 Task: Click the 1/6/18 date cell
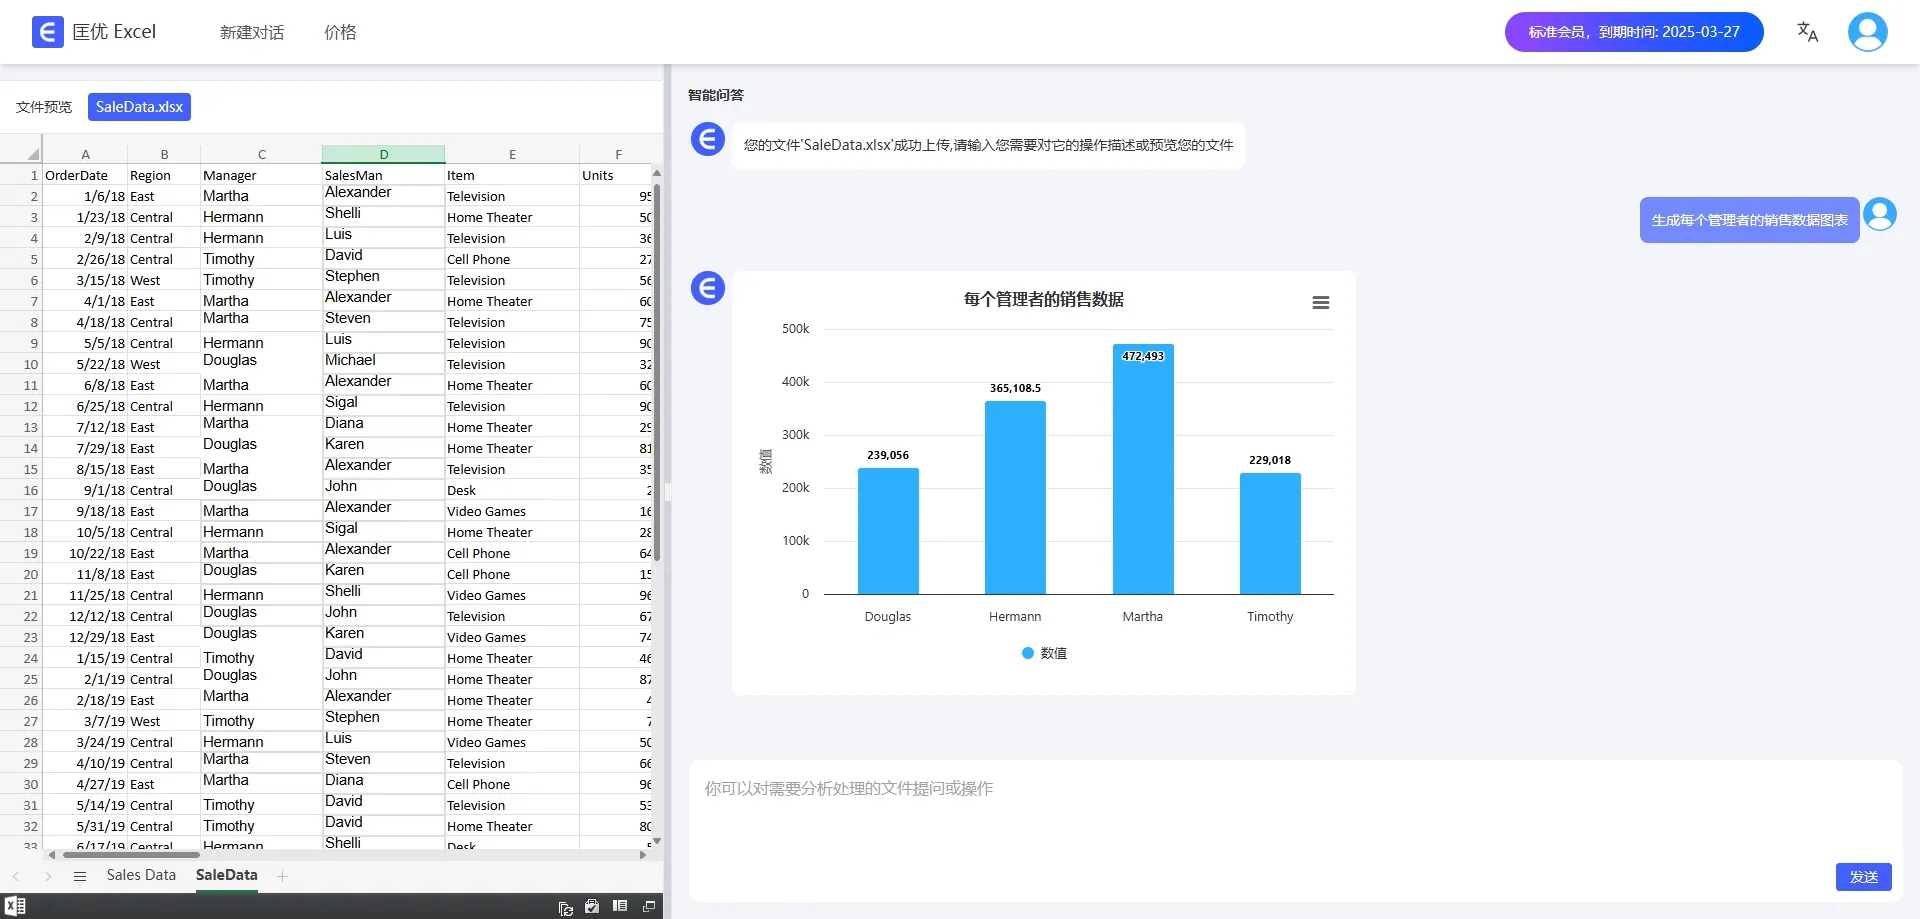click(x=85, y=196)
